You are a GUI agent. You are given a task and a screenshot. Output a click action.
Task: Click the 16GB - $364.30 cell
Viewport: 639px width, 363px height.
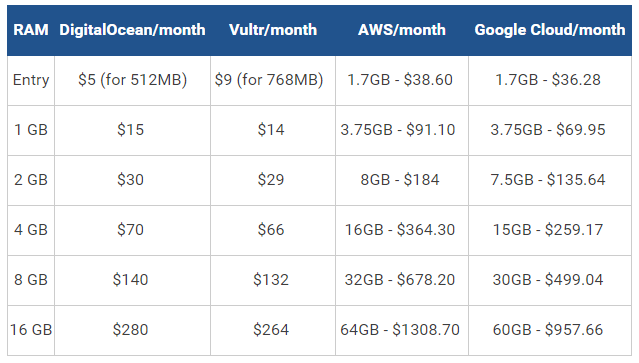[x=402, y=231]
